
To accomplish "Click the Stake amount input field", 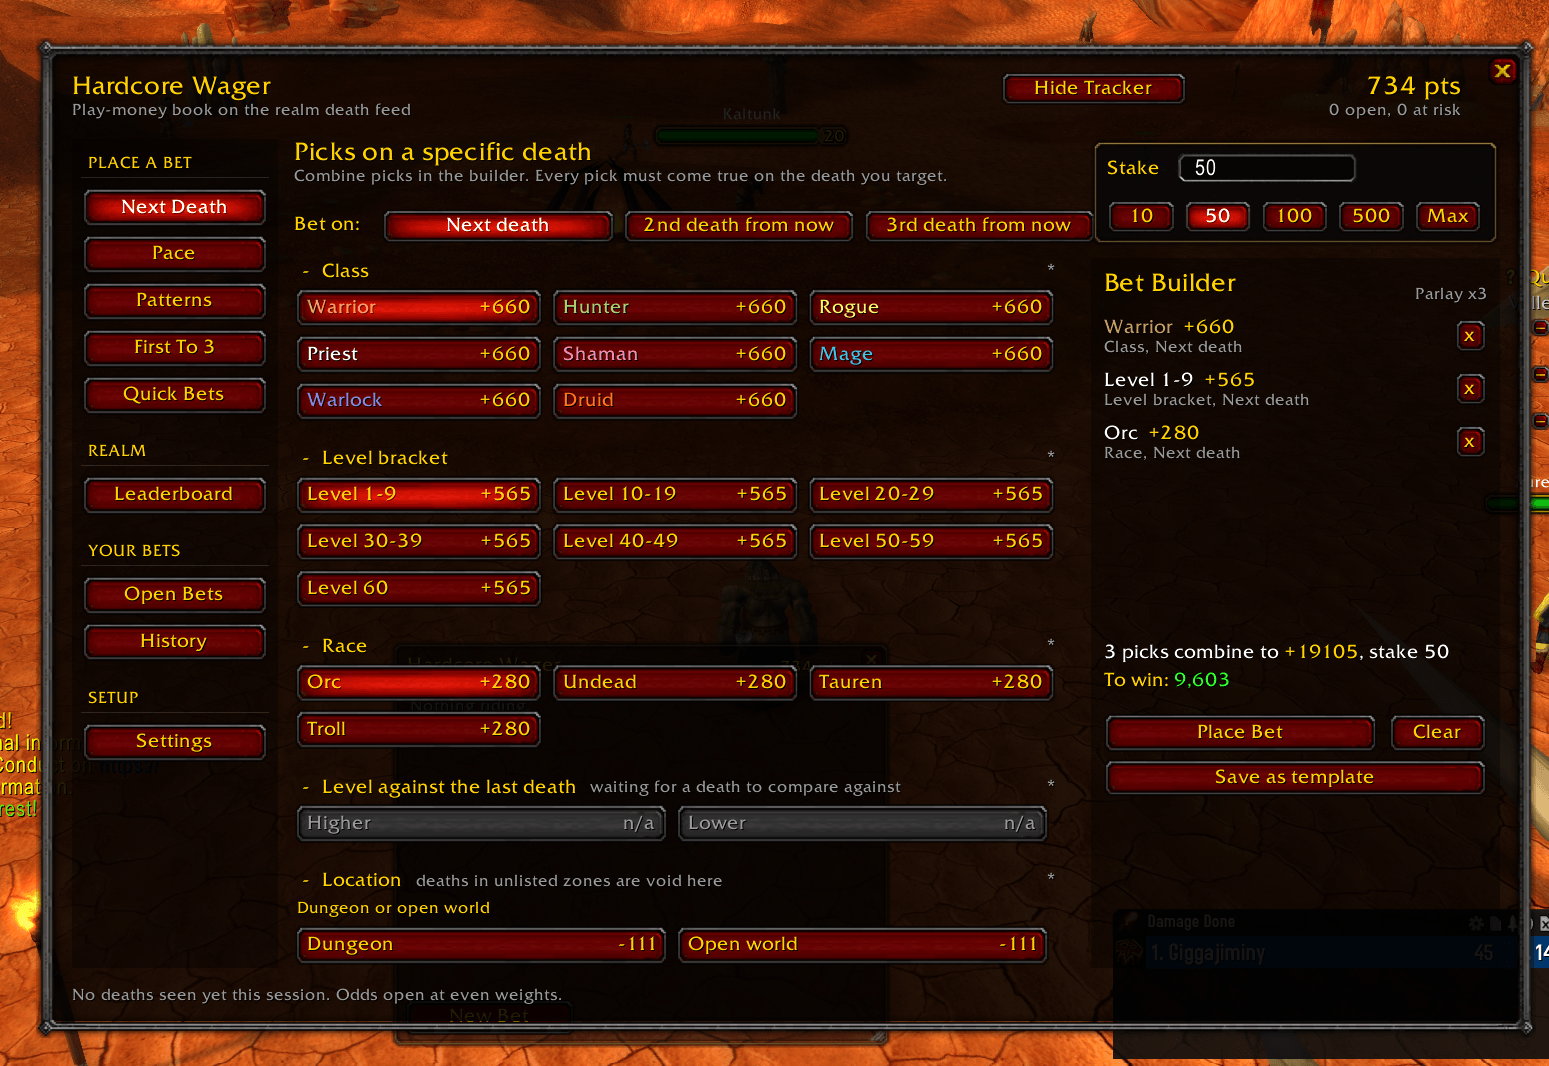I will pos(1267,168).
